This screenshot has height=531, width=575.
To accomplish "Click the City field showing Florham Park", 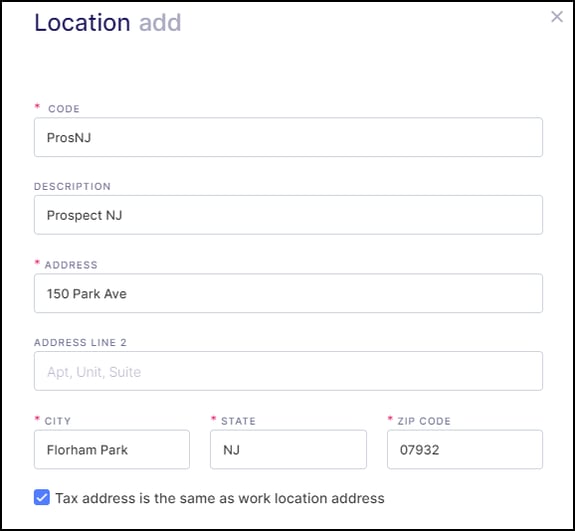I will [112, 450].
